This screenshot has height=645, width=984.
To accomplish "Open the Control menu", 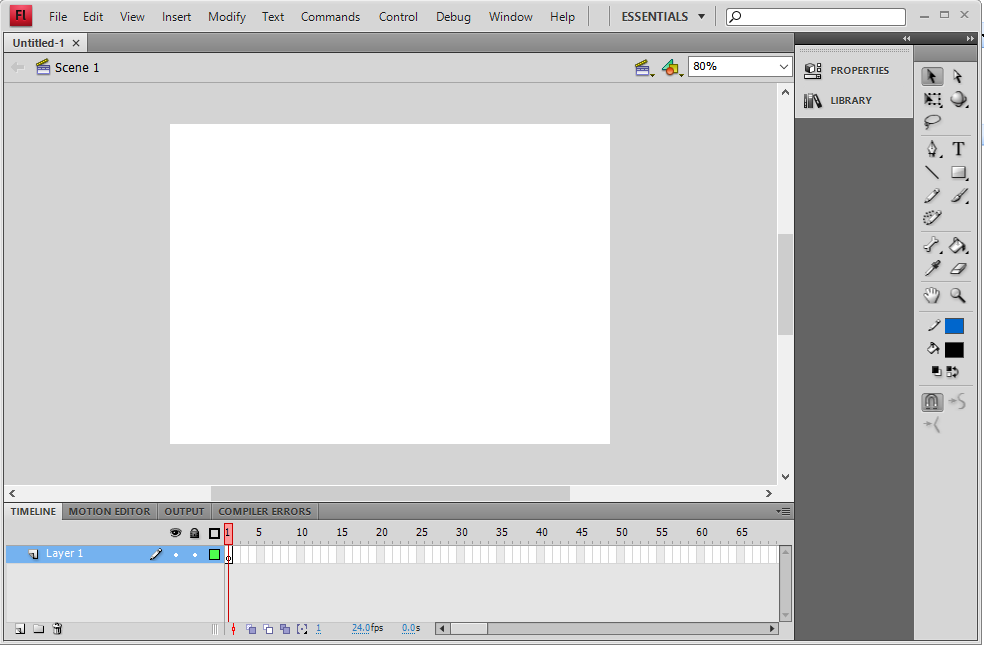I will 398,17.
